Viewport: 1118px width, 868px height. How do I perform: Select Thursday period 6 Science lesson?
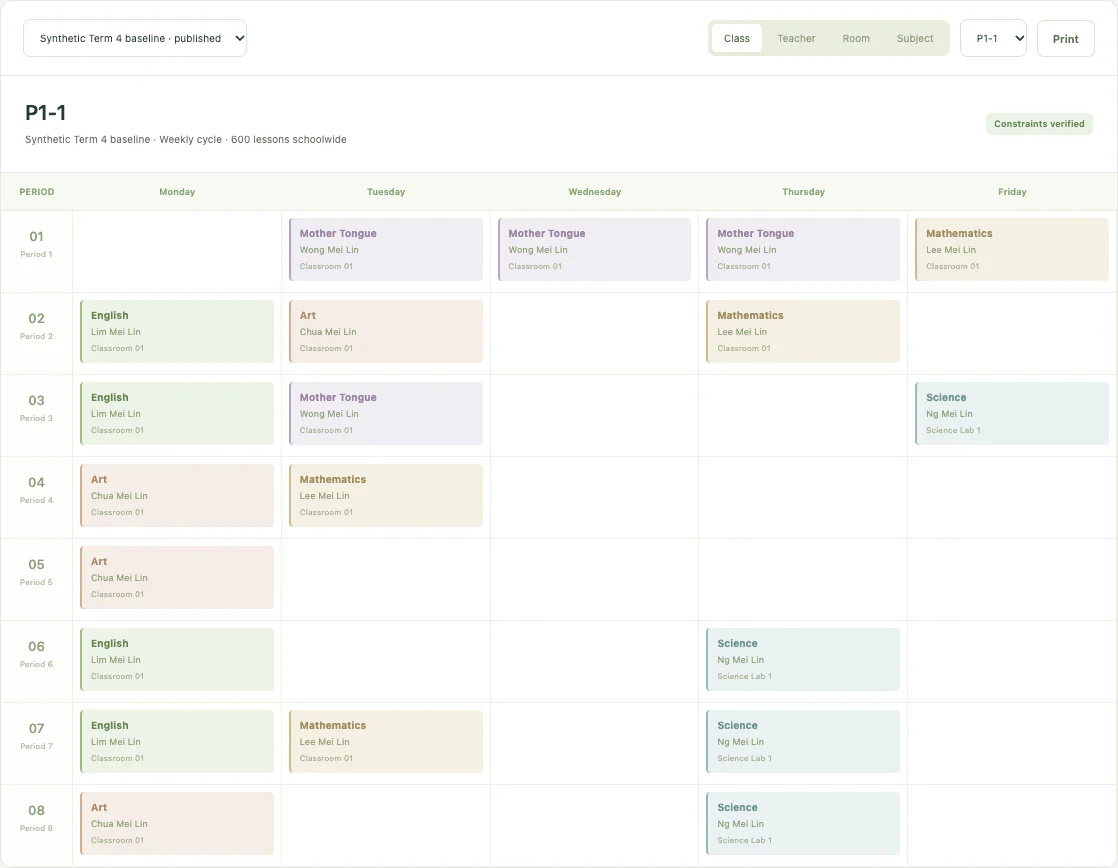[x=803, y=660]
